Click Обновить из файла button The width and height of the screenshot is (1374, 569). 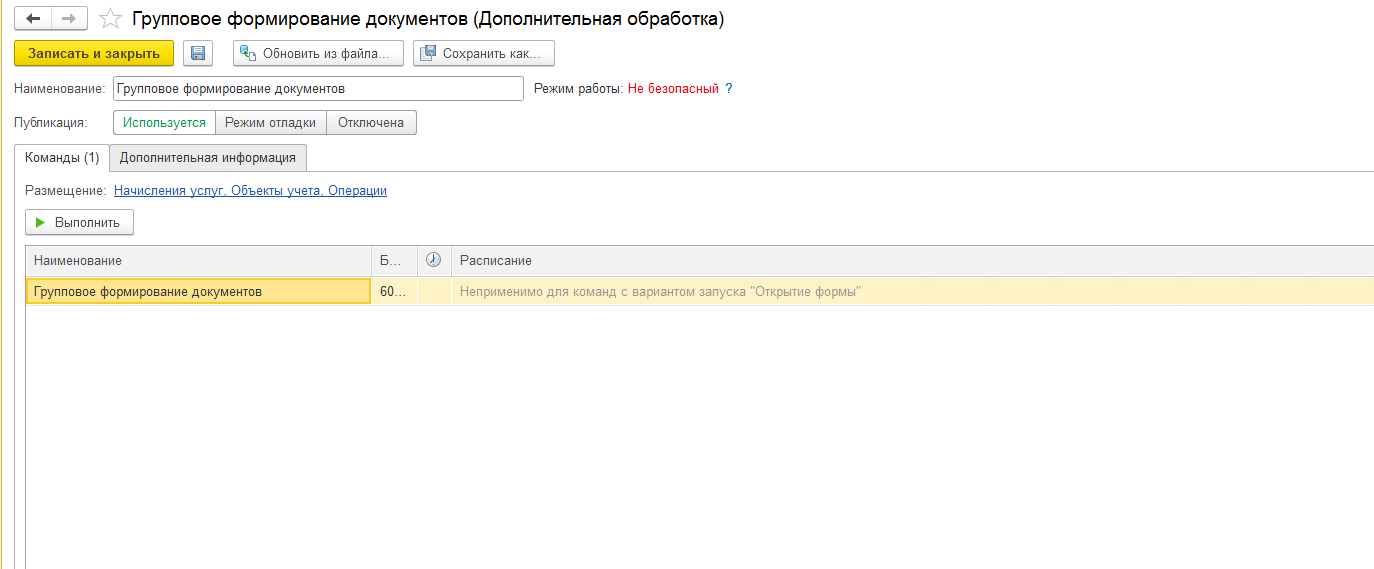(319, 53)
